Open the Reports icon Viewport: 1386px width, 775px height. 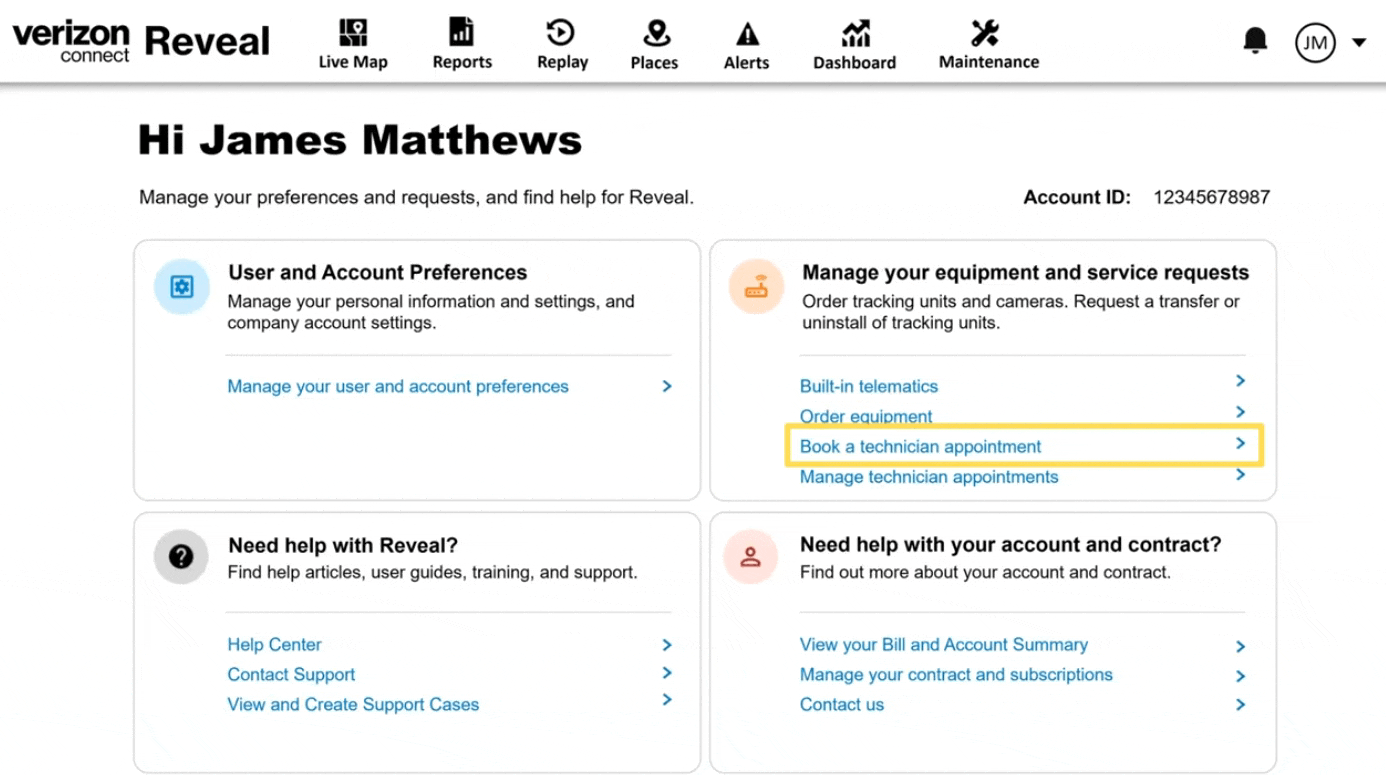(462, 32)
